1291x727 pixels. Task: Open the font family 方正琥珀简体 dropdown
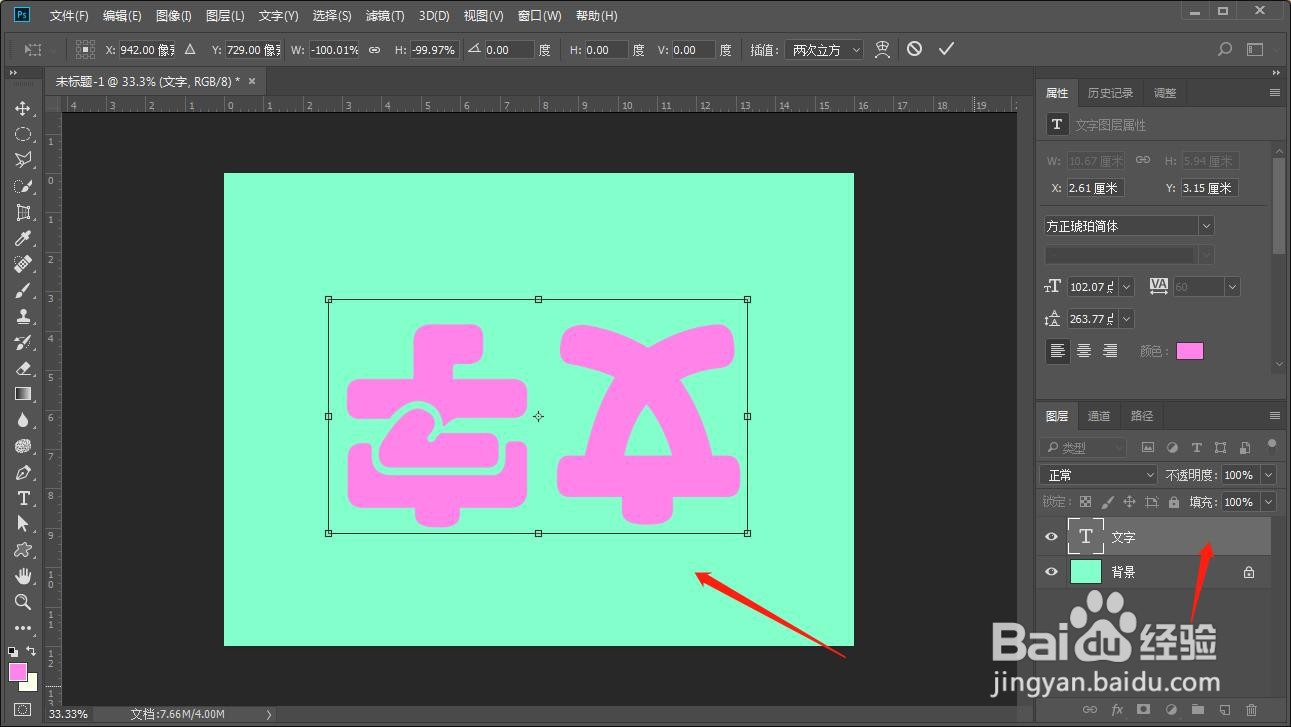[x=1128, y=226]
